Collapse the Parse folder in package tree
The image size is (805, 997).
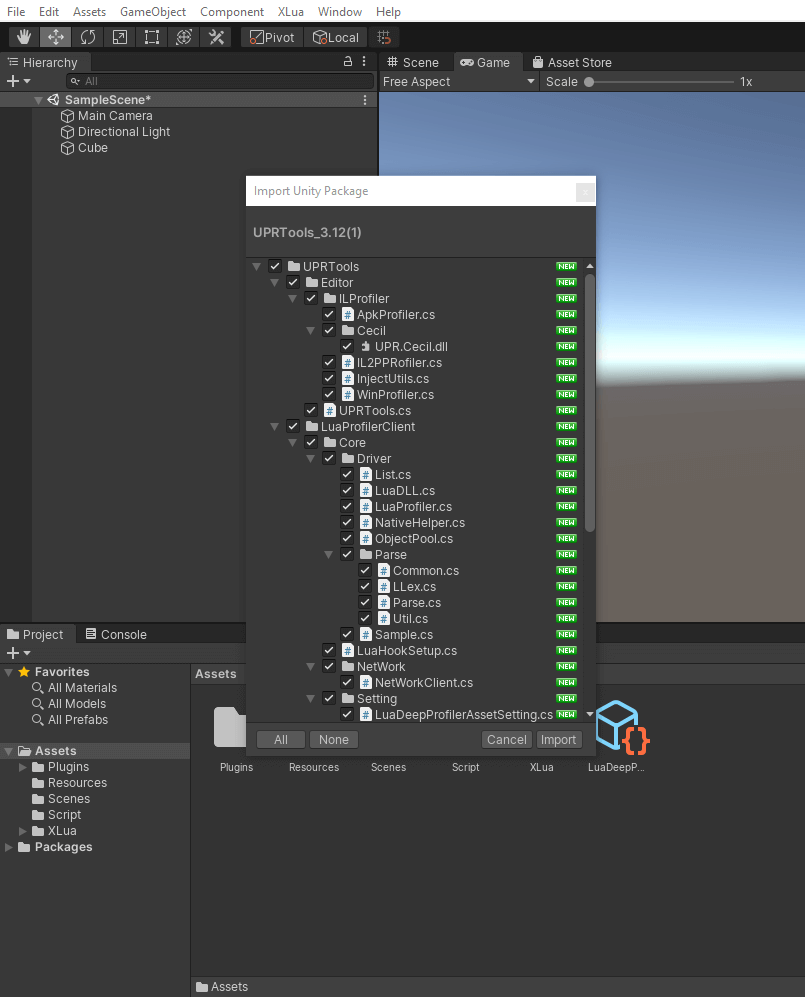click(329, 555)
